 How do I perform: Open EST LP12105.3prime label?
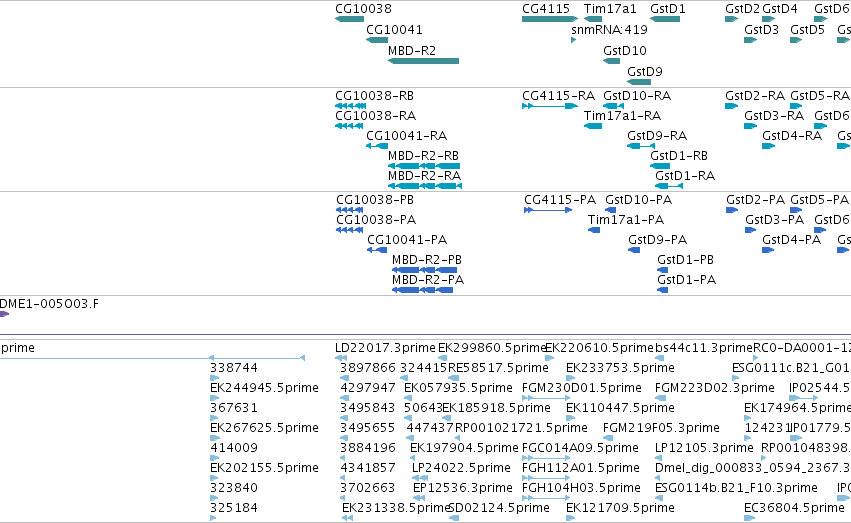coord(704,448)
